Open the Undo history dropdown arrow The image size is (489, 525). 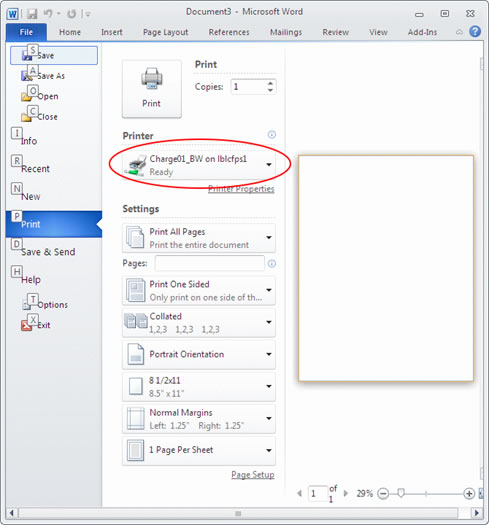(x=58, y=14)
